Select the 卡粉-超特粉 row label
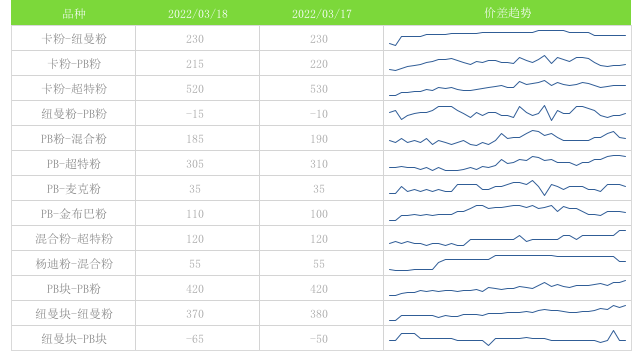642x364 pixels. coord(74,89)
